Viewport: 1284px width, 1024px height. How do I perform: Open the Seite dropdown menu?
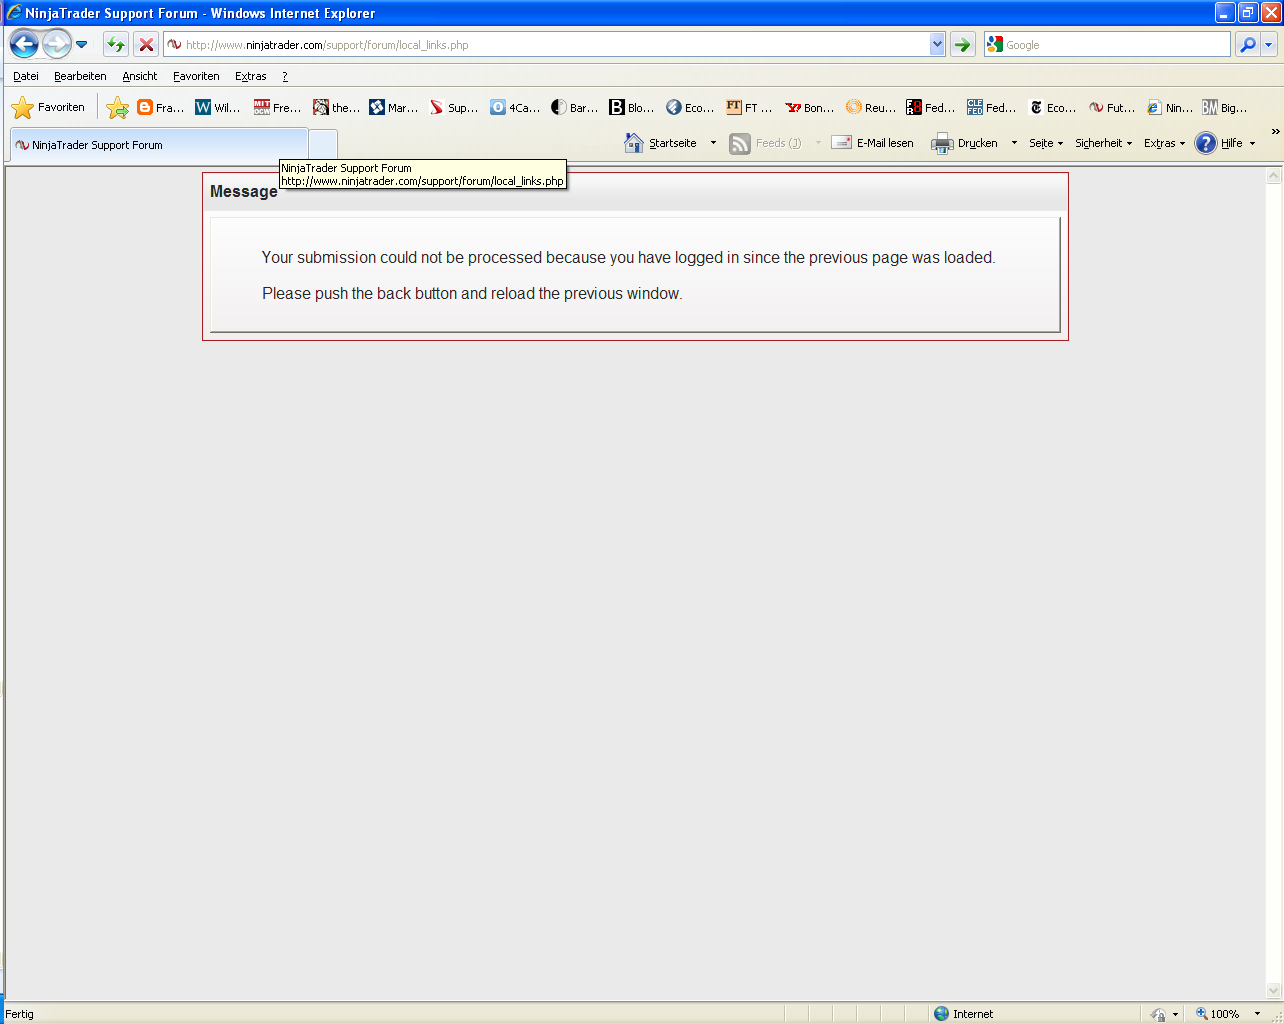1046,143
